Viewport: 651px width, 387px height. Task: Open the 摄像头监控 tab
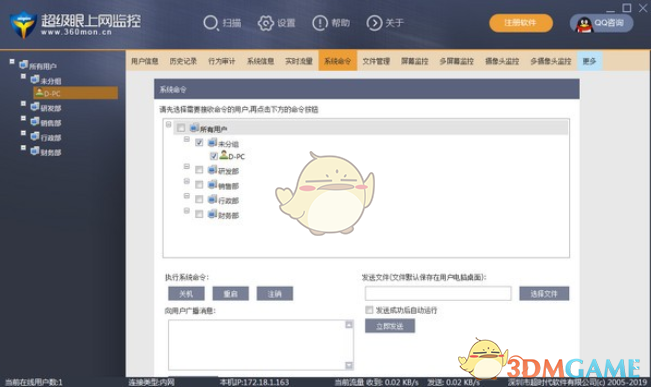point(502,61)
